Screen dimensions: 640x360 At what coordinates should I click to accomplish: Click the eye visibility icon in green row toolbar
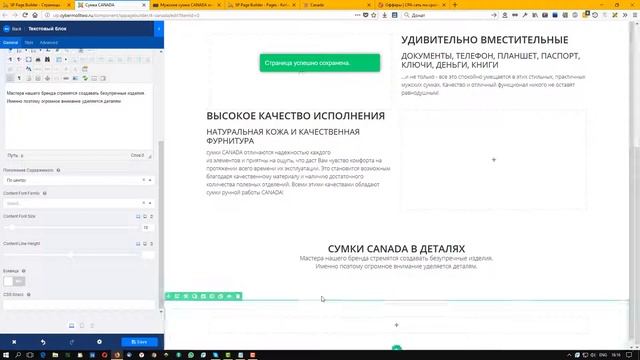pos(229,296)
